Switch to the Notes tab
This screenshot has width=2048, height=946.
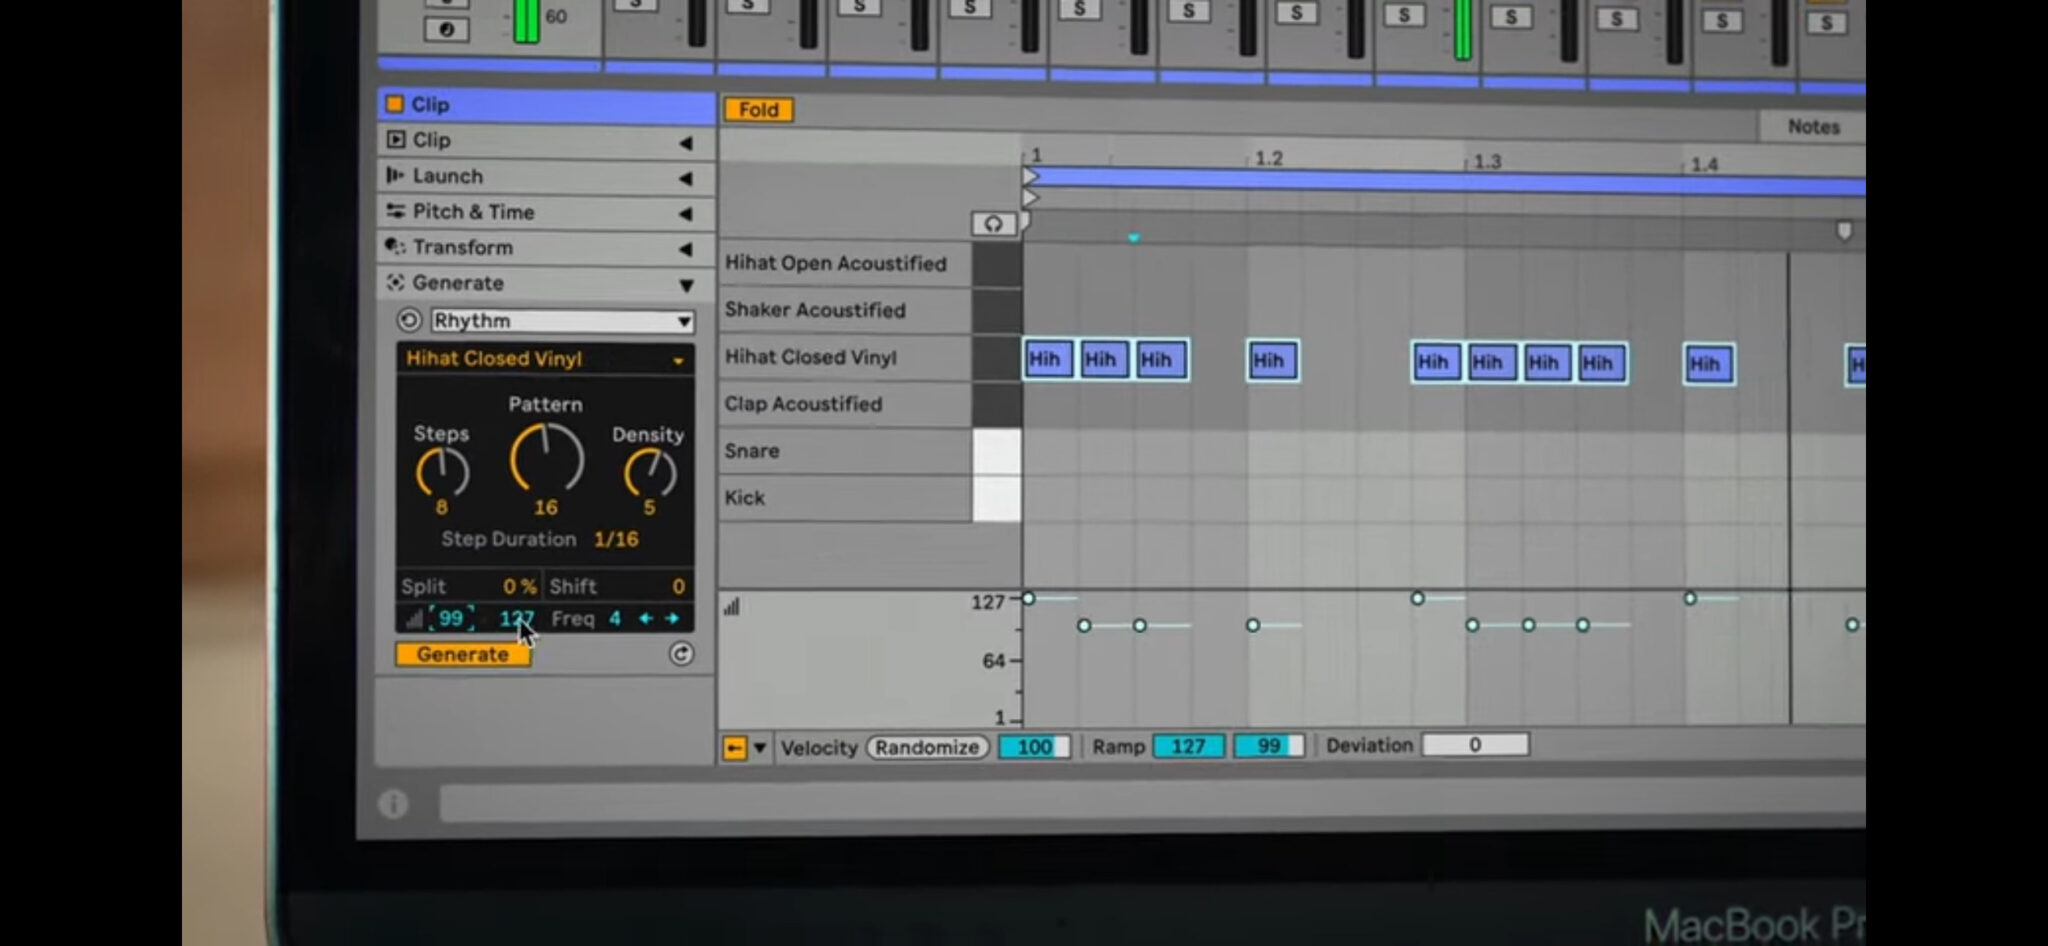[x=1813, y=127]
